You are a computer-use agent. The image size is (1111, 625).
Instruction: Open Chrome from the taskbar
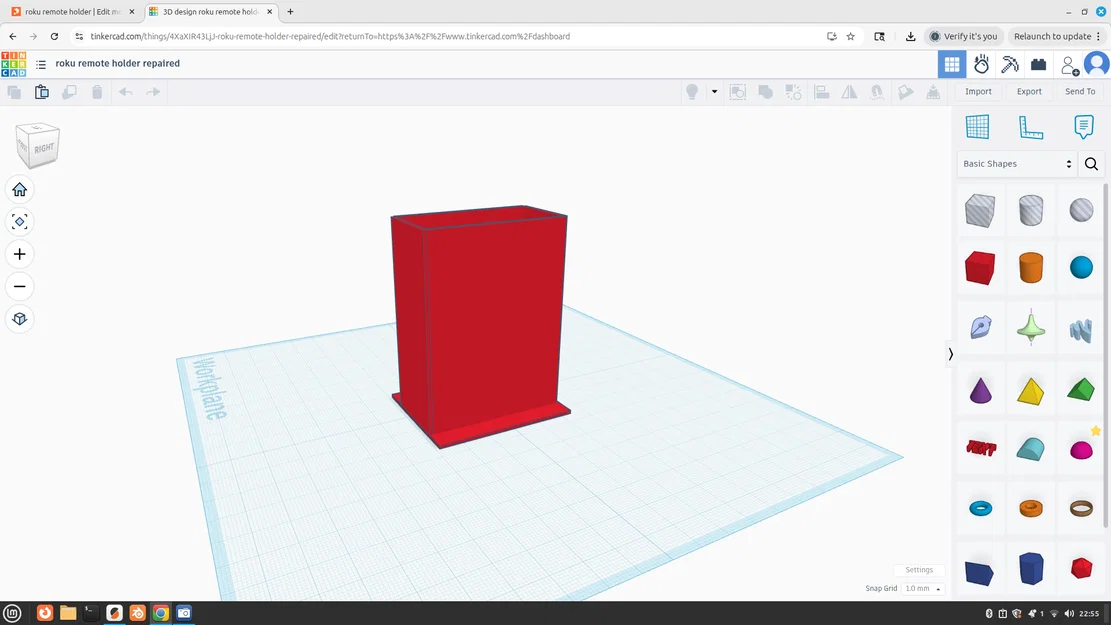click(161, 613)
